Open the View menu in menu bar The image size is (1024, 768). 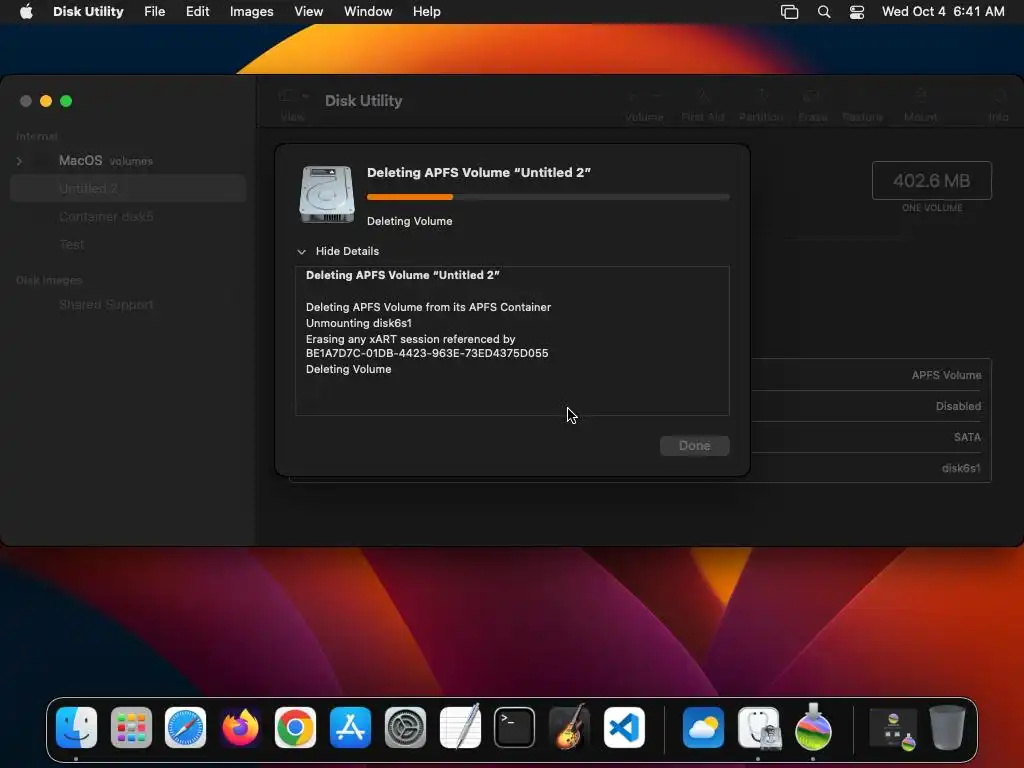[308, 12]
